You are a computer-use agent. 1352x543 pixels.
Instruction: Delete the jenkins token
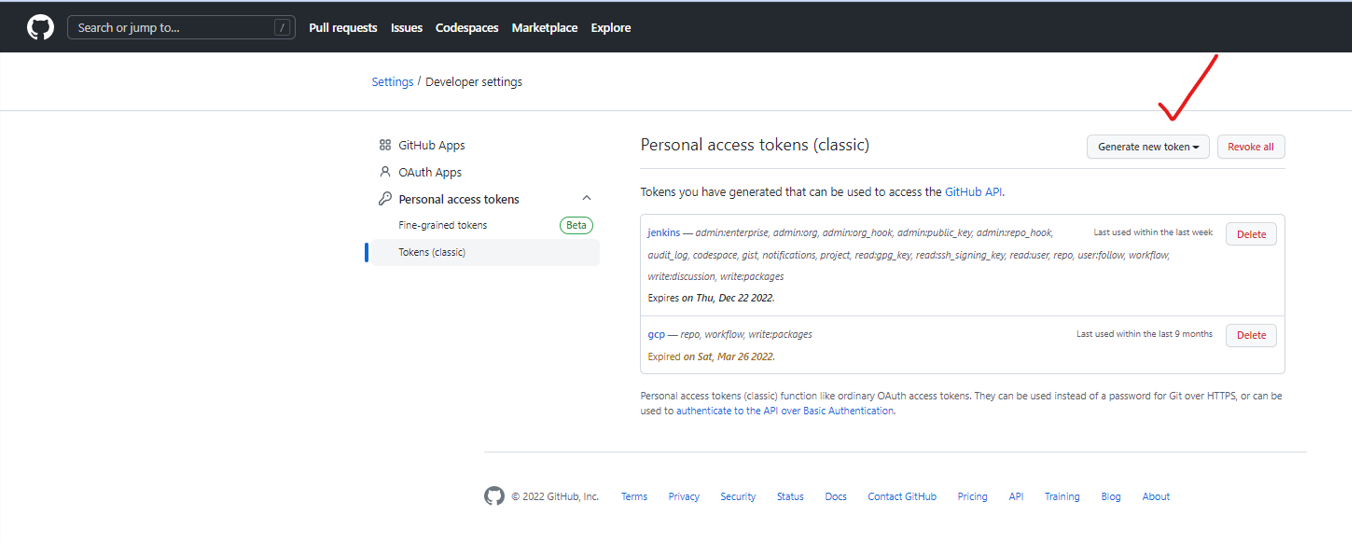tap(1251, 234)
